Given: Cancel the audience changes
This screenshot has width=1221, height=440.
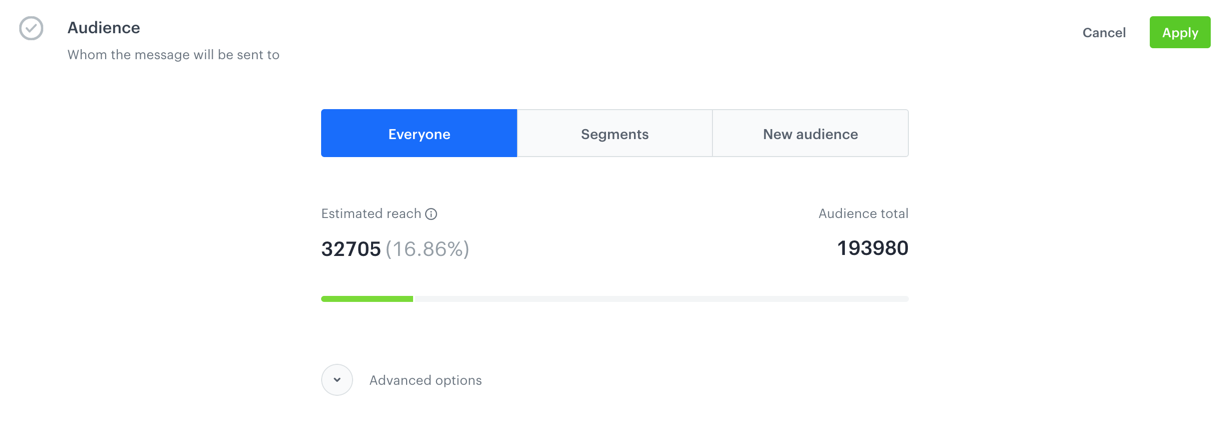Looking at the screenshot, I should coord(1104,33).
